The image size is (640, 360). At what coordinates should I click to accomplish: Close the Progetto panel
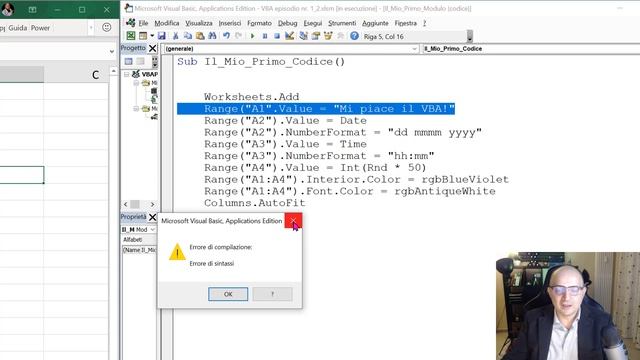pos(152,48)
